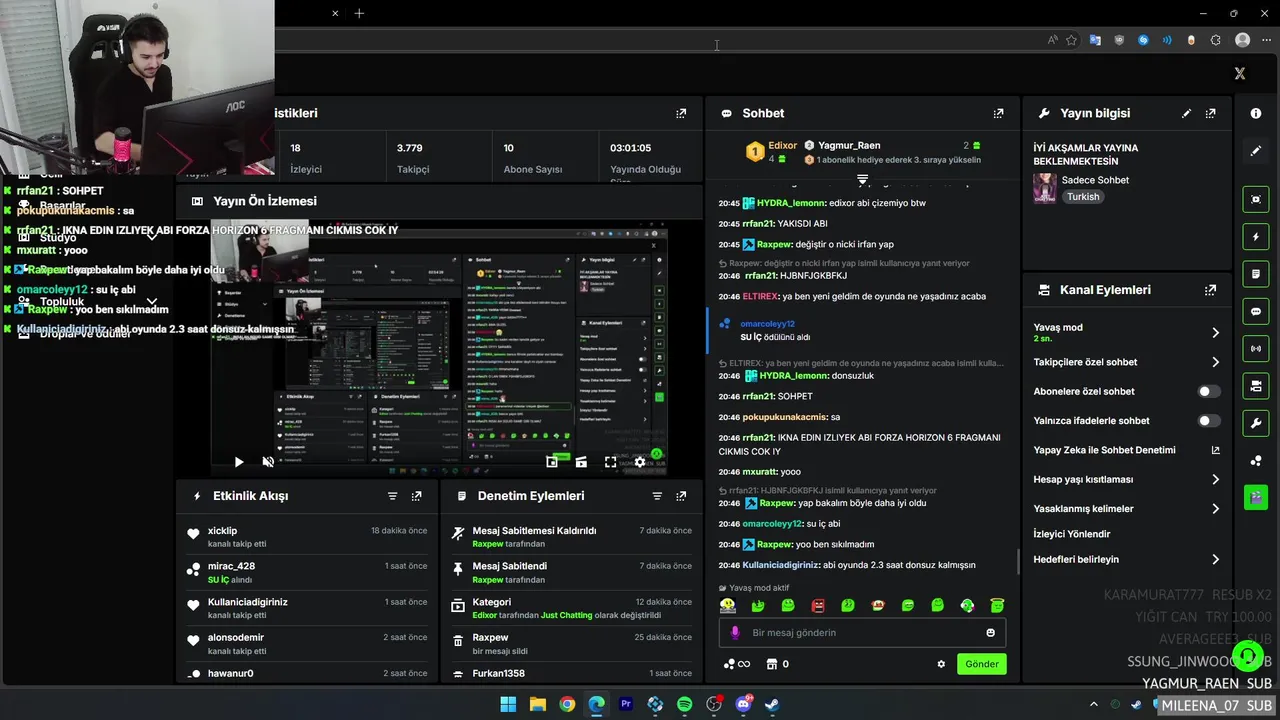Screen dimensions: 1280x720
Task: Toggle the chat bubble widget in sidebar
Action: point(1256,311)
